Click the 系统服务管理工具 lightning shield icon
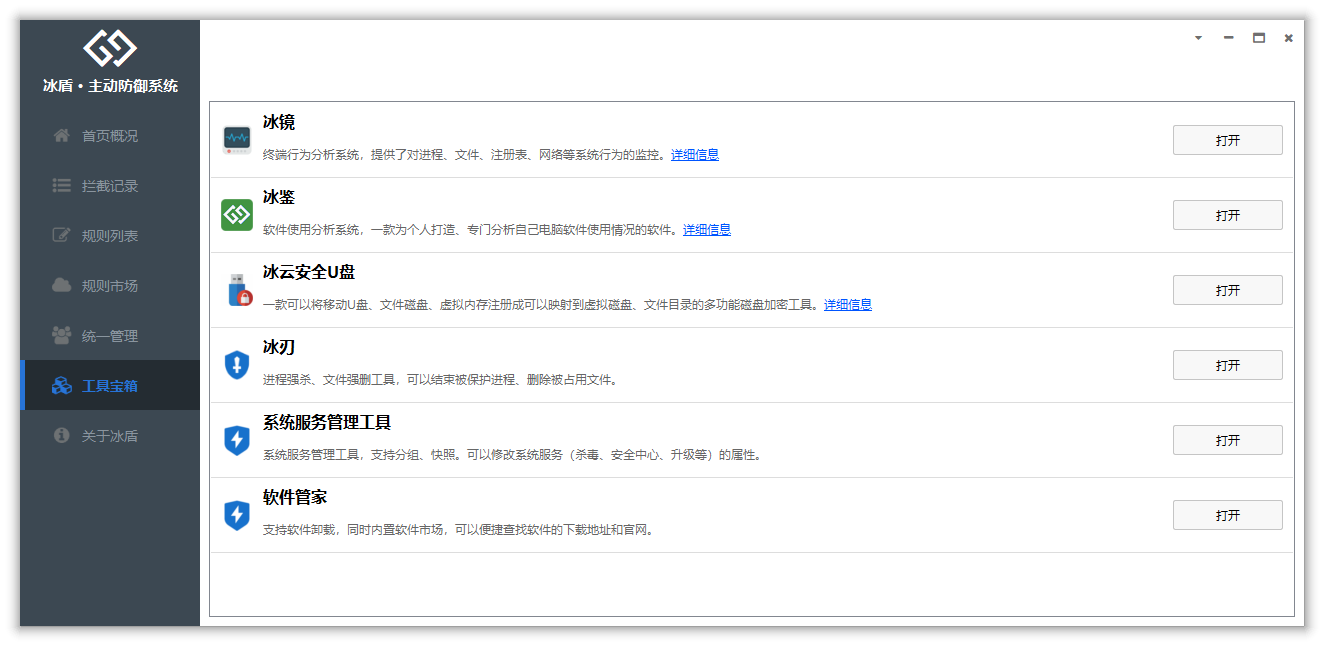 coord(237,440)
